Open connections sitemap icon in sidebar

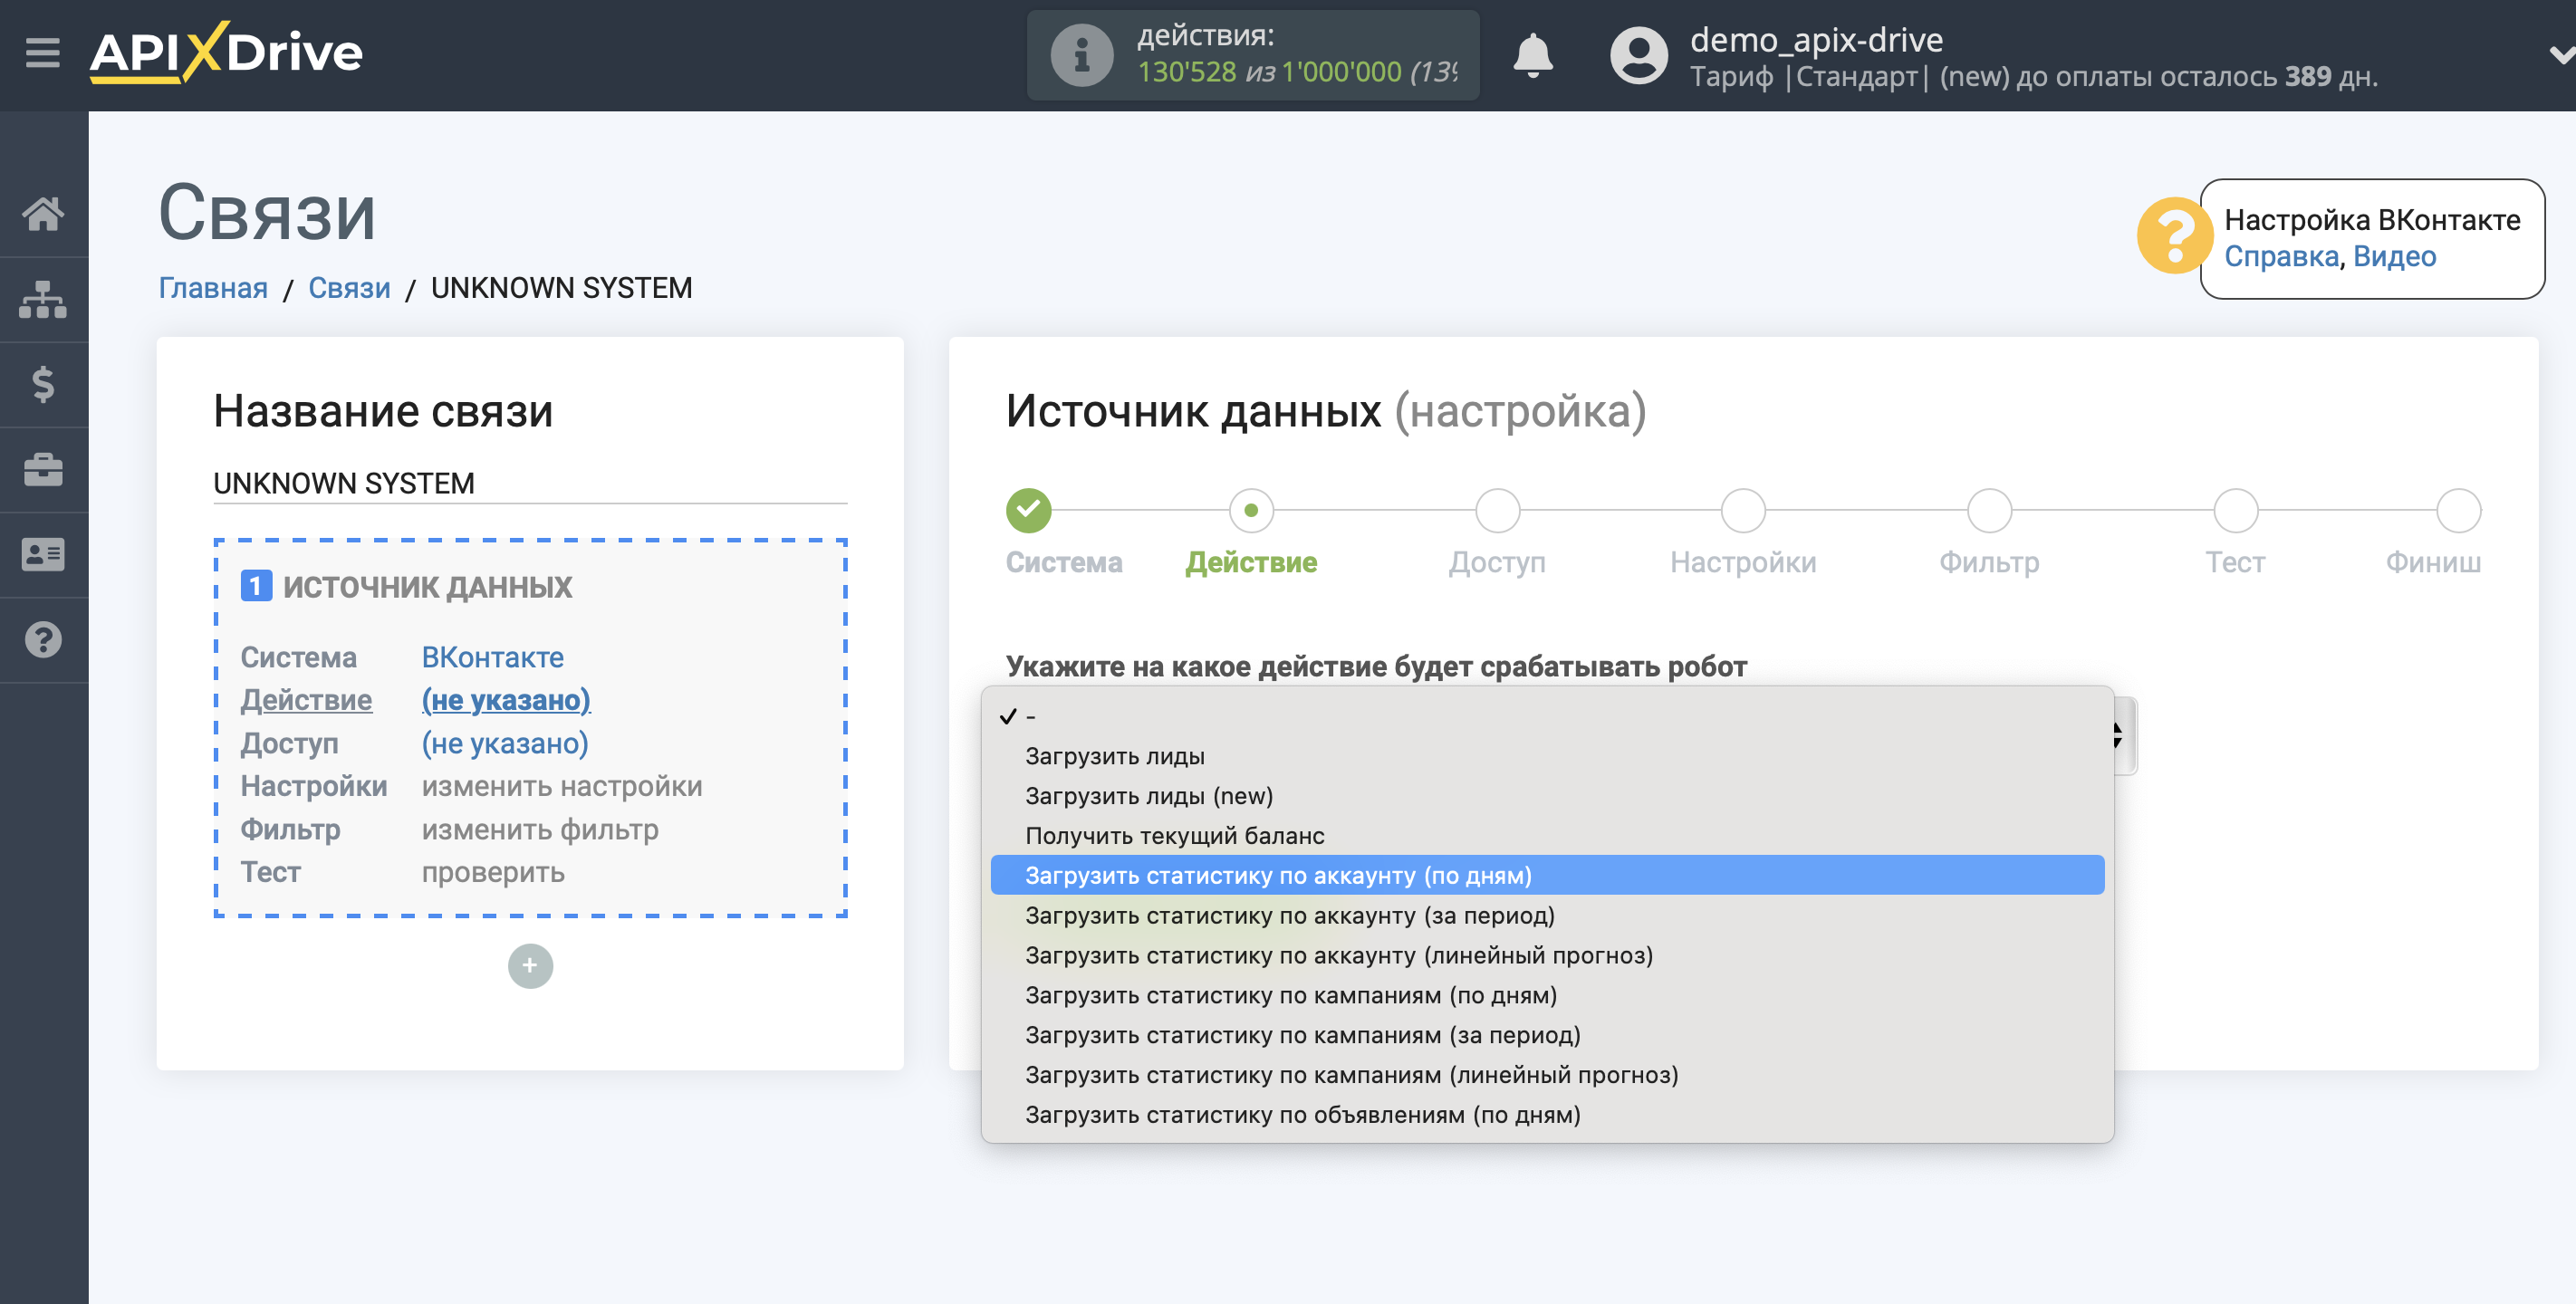43,299
